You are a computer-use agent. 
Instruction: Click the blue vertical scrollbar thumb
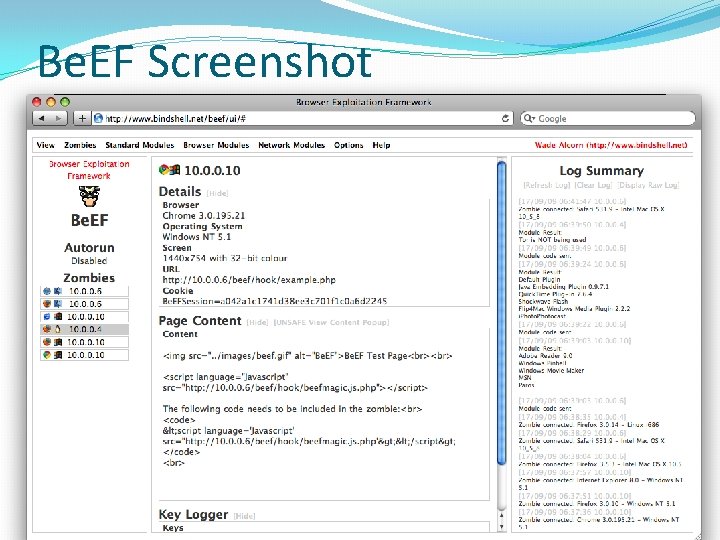click(x=502, y=313)
